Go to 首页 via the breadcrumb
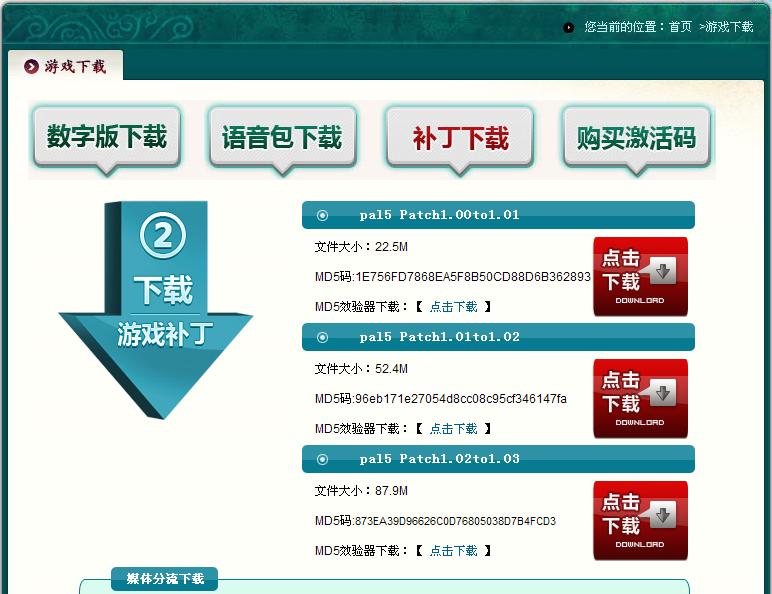 pos(680,27)
